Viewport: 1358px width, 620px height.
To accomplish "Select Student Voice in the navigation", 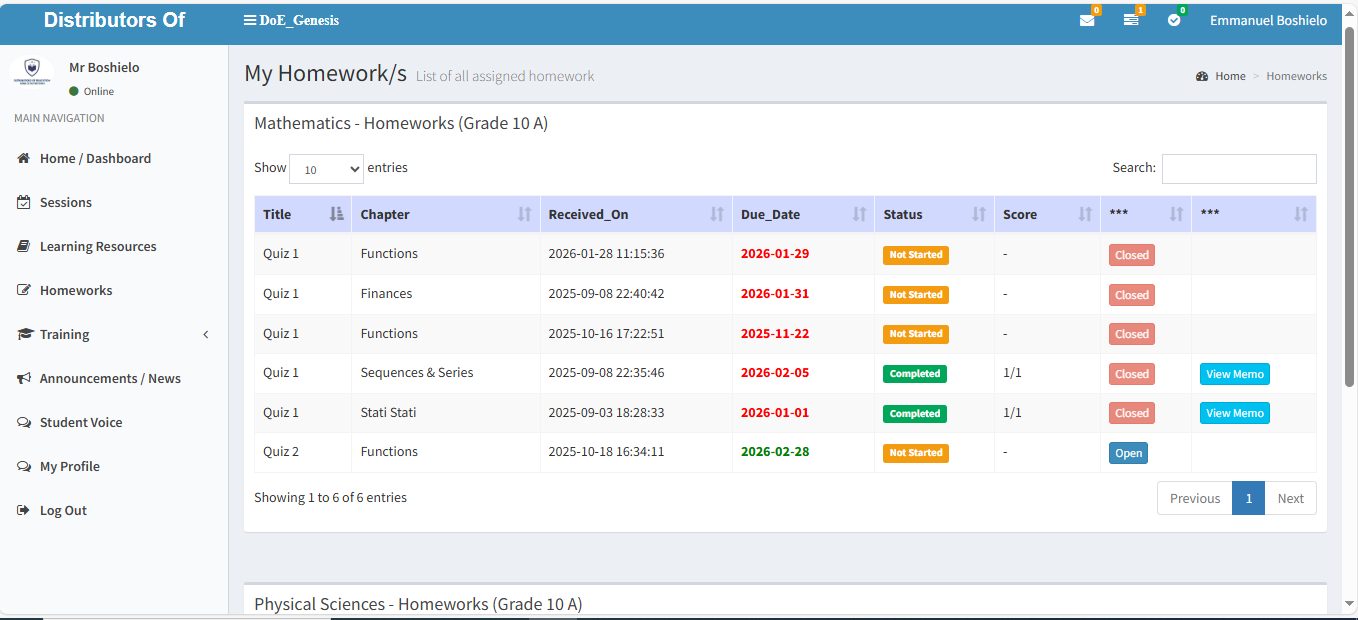I will click(x=80, y=422).
